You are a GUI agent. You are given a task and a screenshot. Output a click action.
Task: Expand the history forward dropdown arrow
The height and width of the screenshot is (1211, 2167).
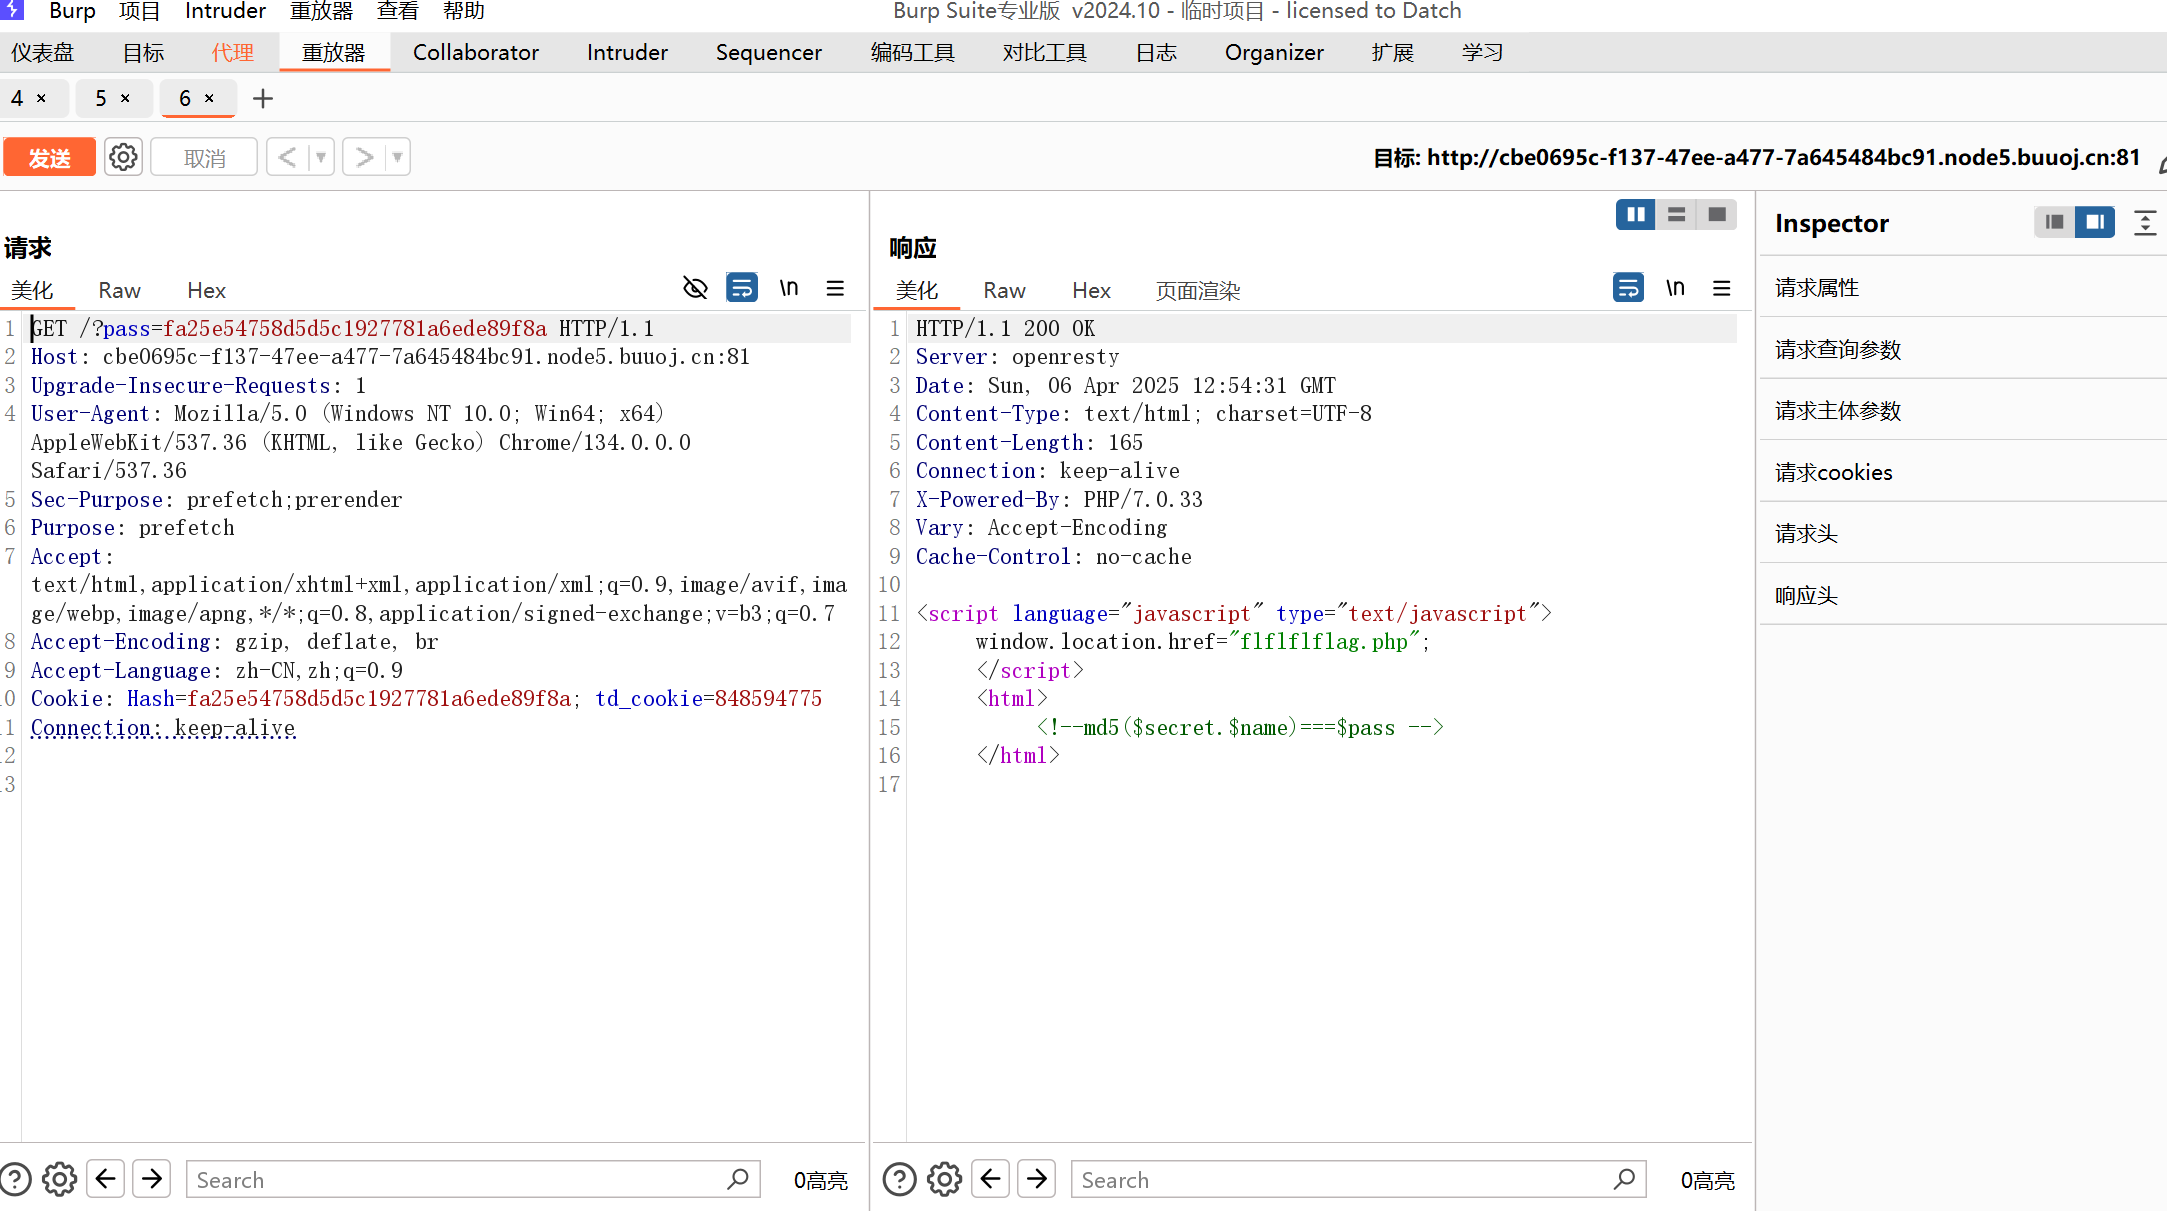[397, 157]
